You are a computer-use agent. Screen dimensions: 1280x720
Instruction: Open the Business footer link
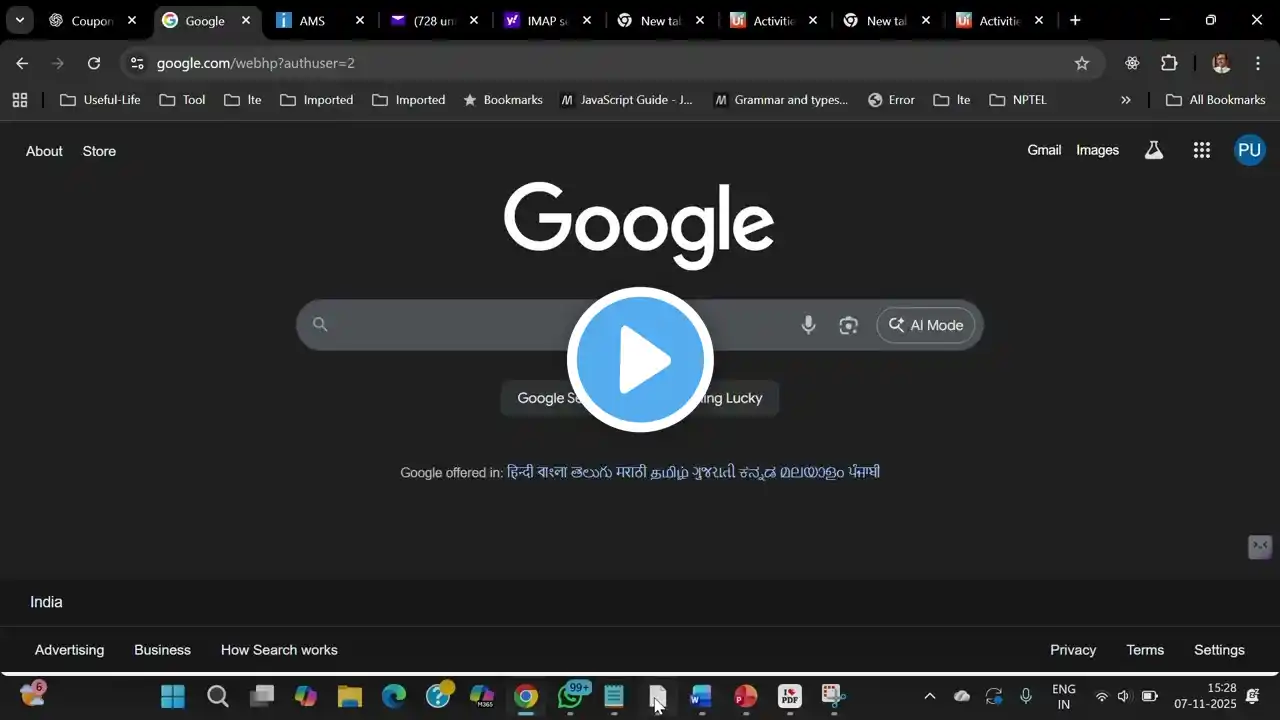(x=162, y=650)
